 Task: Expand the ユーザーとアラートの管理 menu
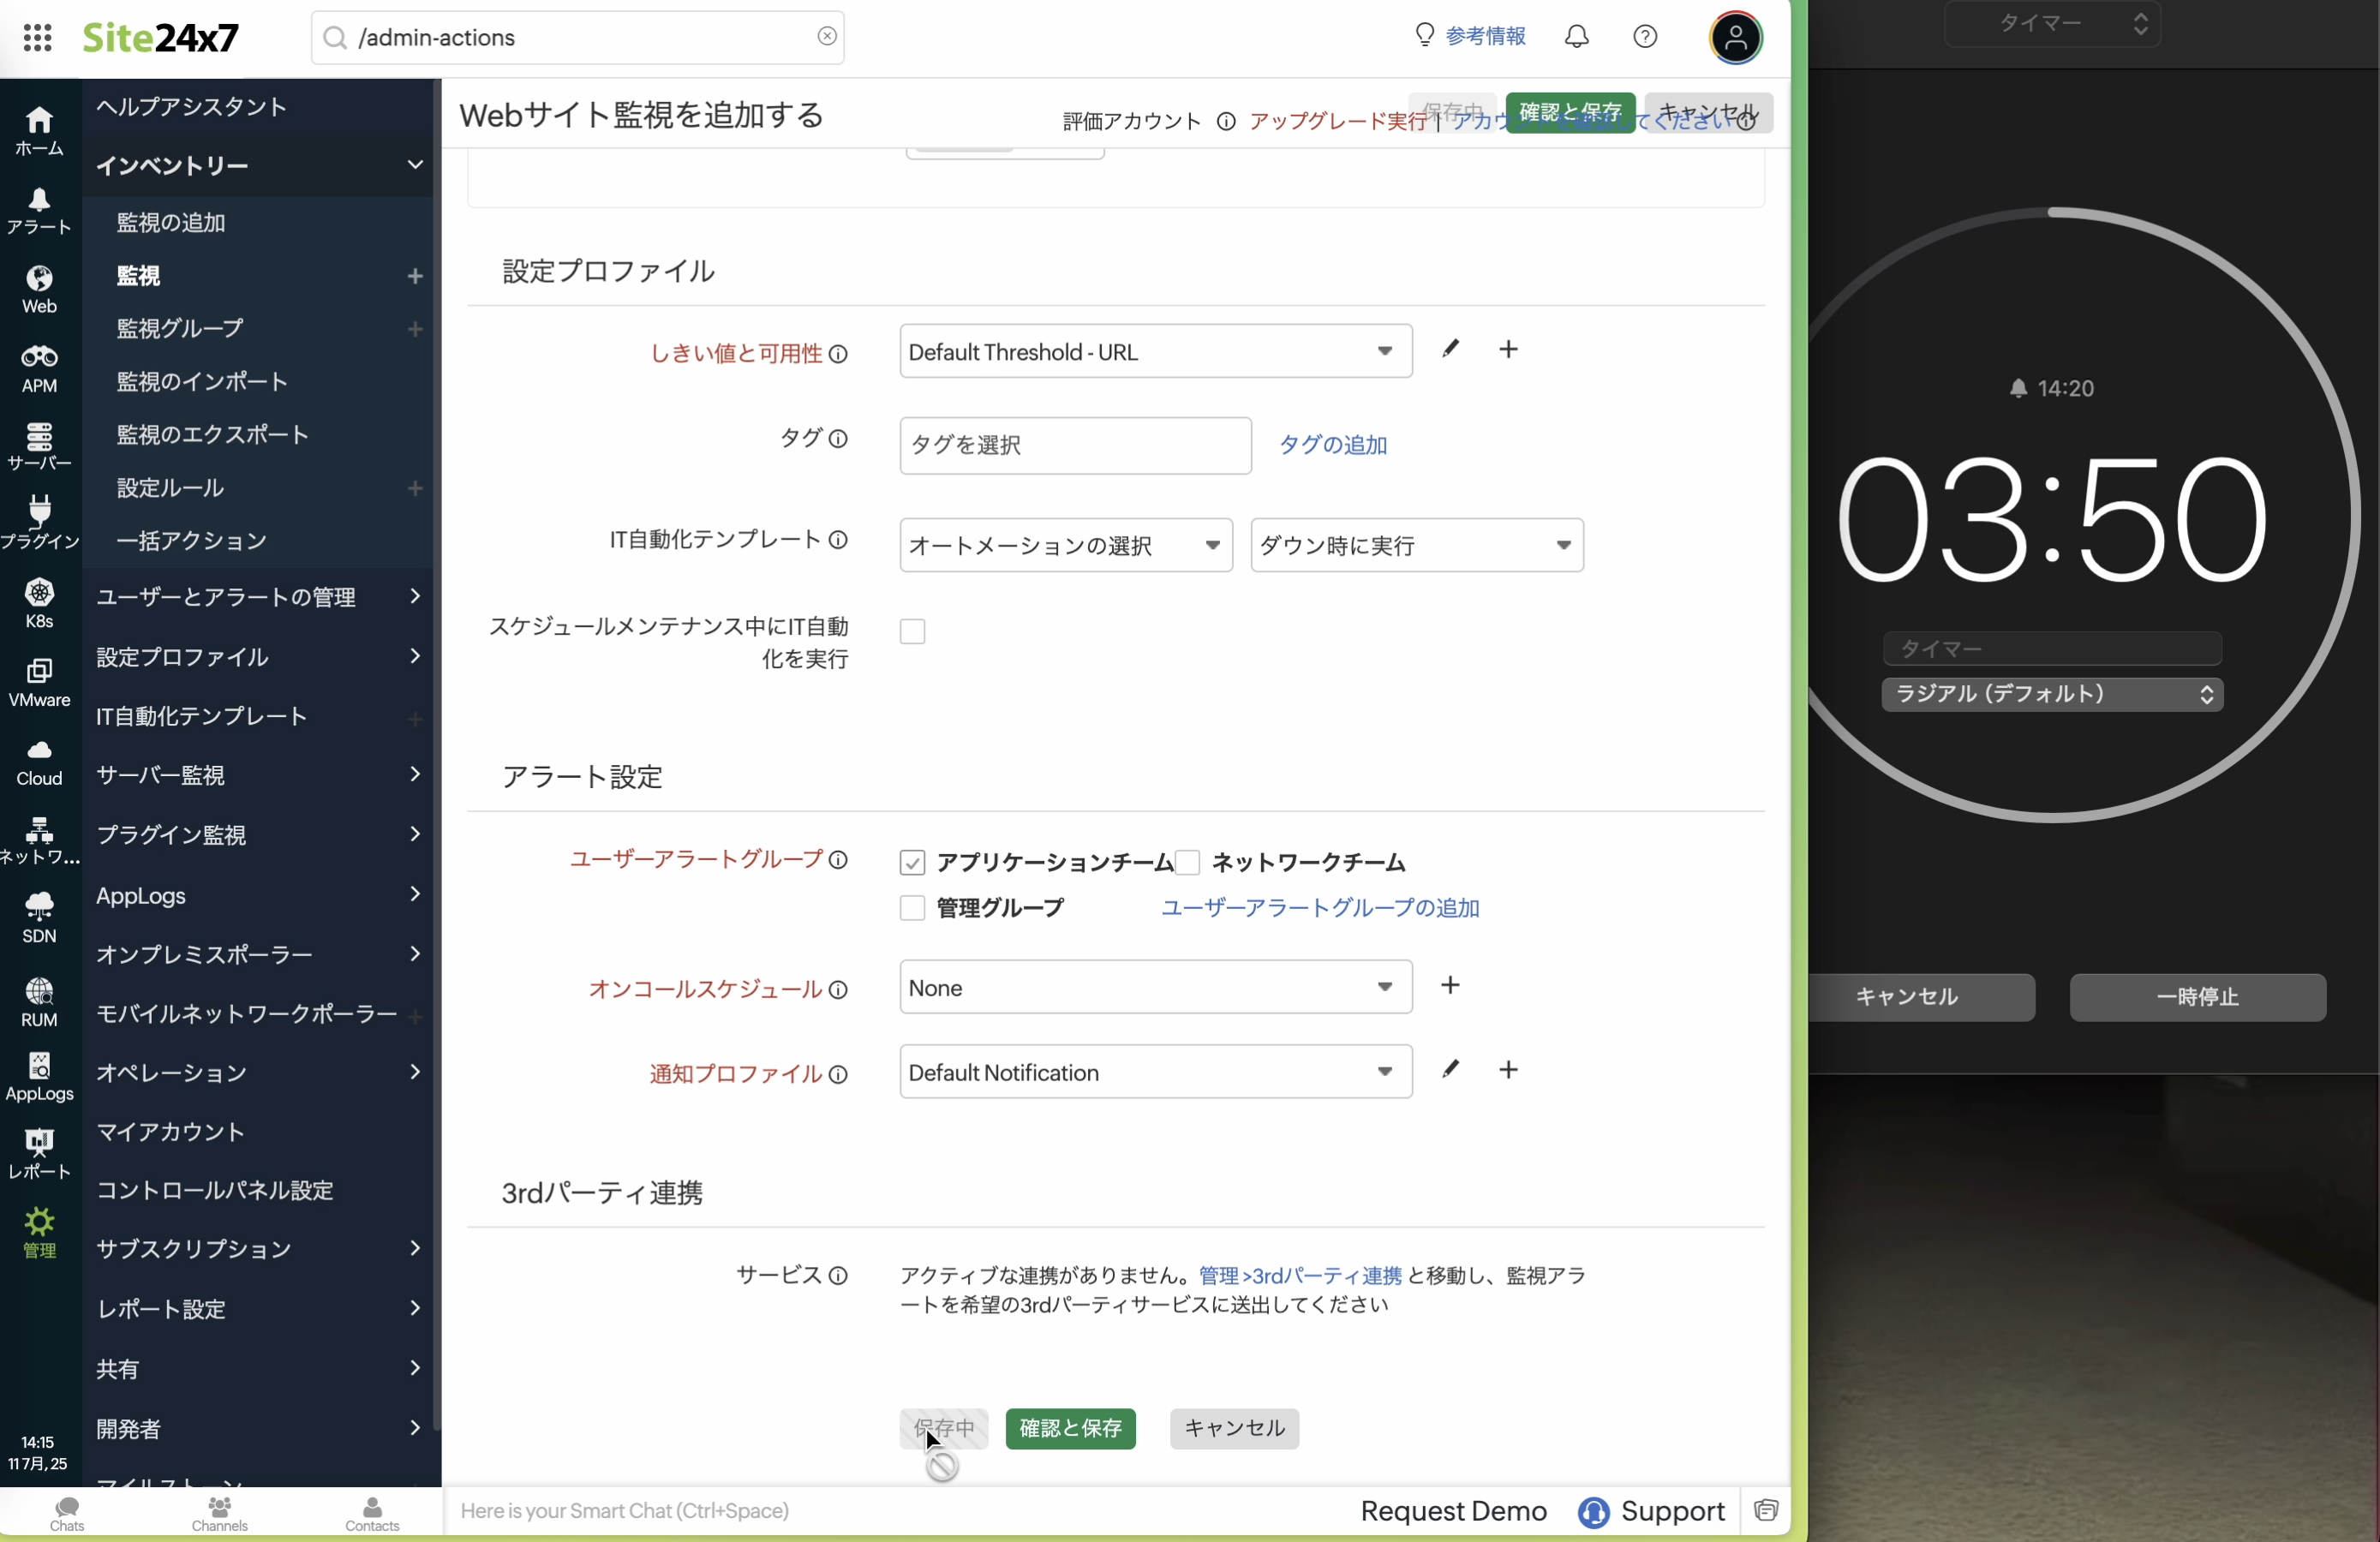[x=258, y=597]
